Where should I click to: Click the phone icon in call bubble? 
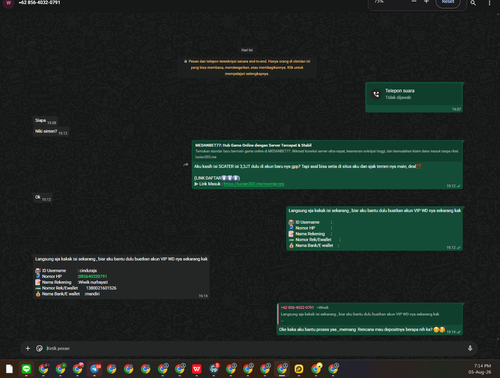coord(376,94)
